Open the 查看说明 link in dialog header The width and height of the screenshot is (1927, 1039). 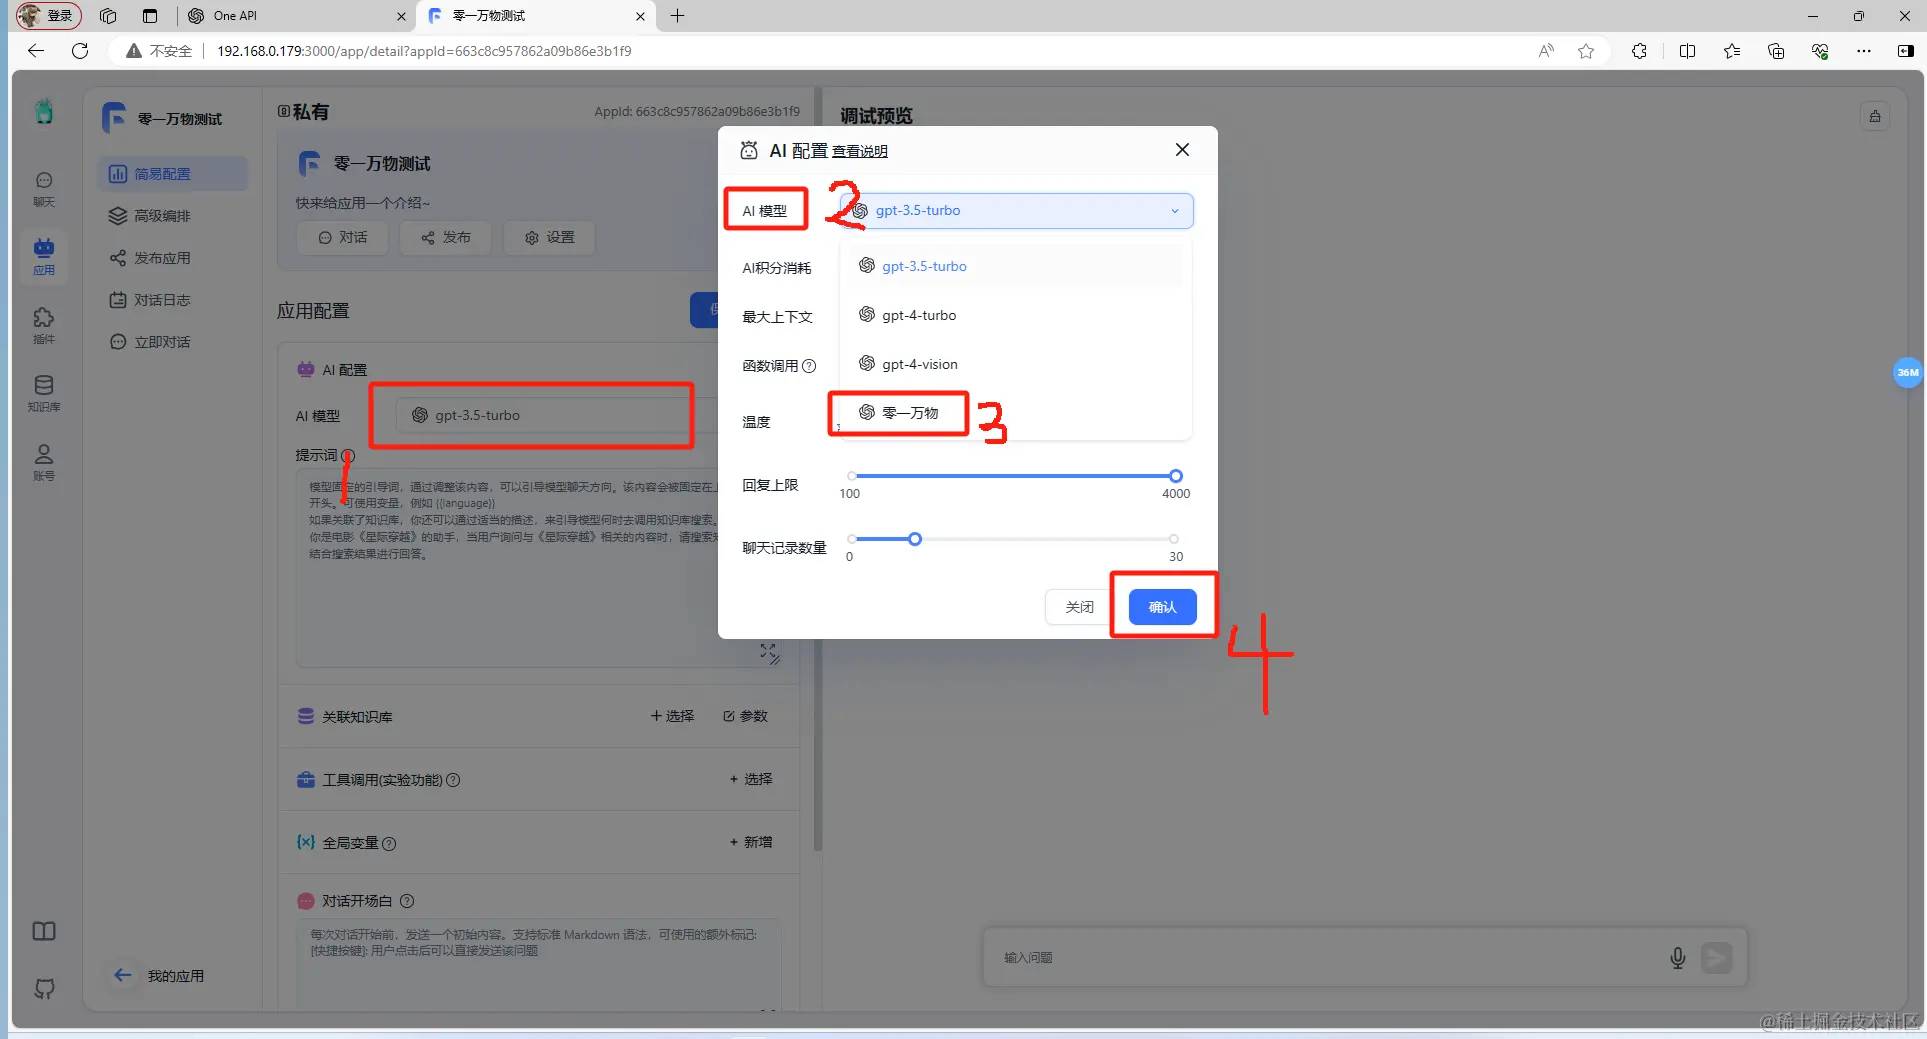(x=860, y=152)
